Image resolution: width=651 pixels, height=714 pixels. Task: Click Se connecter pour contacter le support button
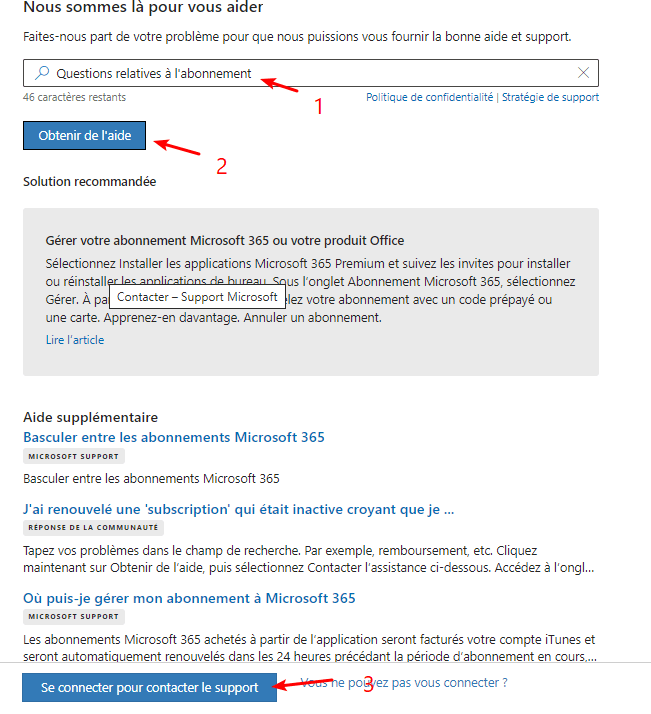pyautogui.click(x=149, y=687)
